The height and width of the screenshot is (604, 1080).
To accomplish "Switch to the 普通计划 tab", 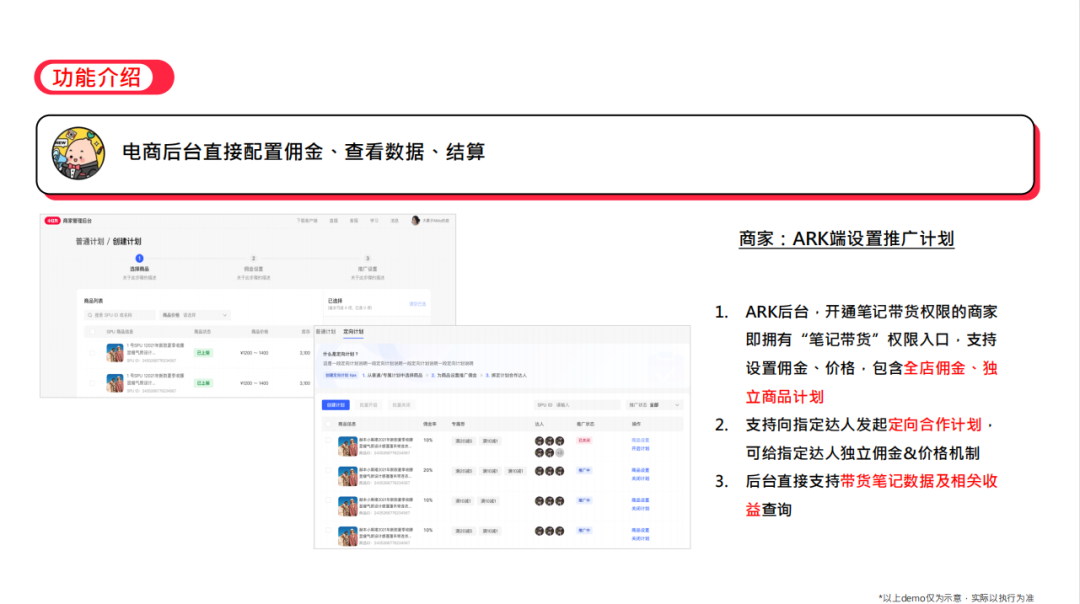I will tap(326, 331).
